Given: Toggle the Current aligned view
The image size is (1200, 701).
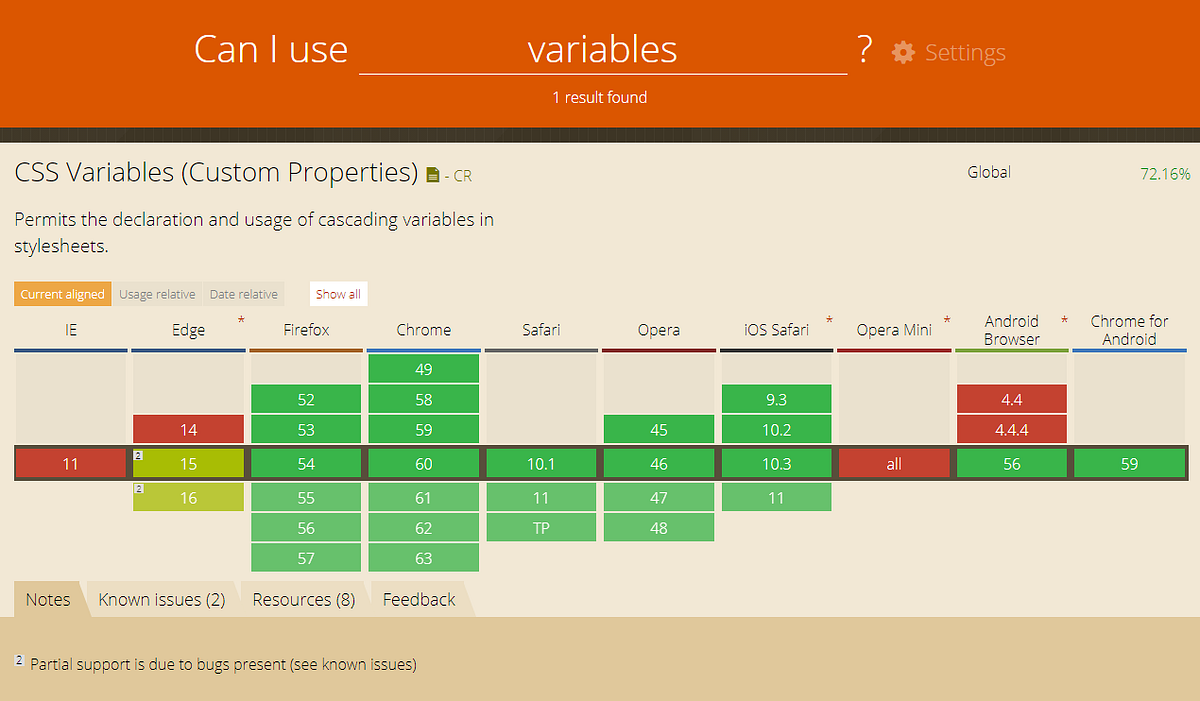Looking at the screenshot, I should (62, 293).
